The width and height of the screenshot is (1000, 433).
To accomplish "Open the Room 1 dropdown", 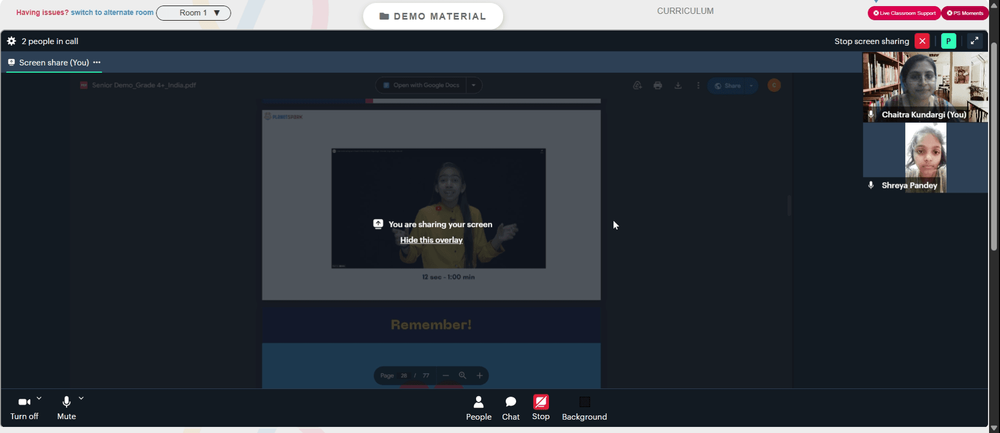I will (x=193, y=13).
